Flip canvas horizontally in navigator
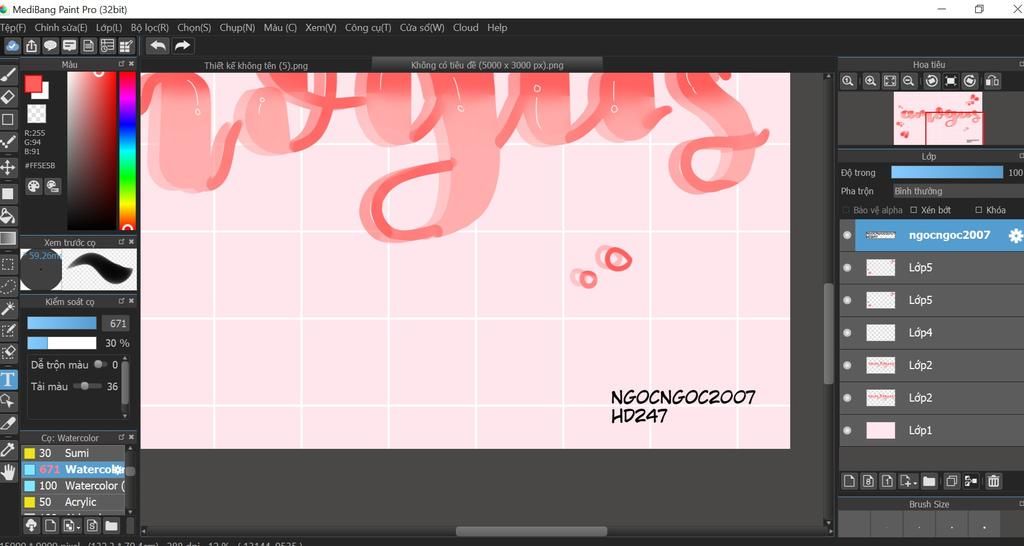The image size is (1024, 546). [x=991, y=81]
